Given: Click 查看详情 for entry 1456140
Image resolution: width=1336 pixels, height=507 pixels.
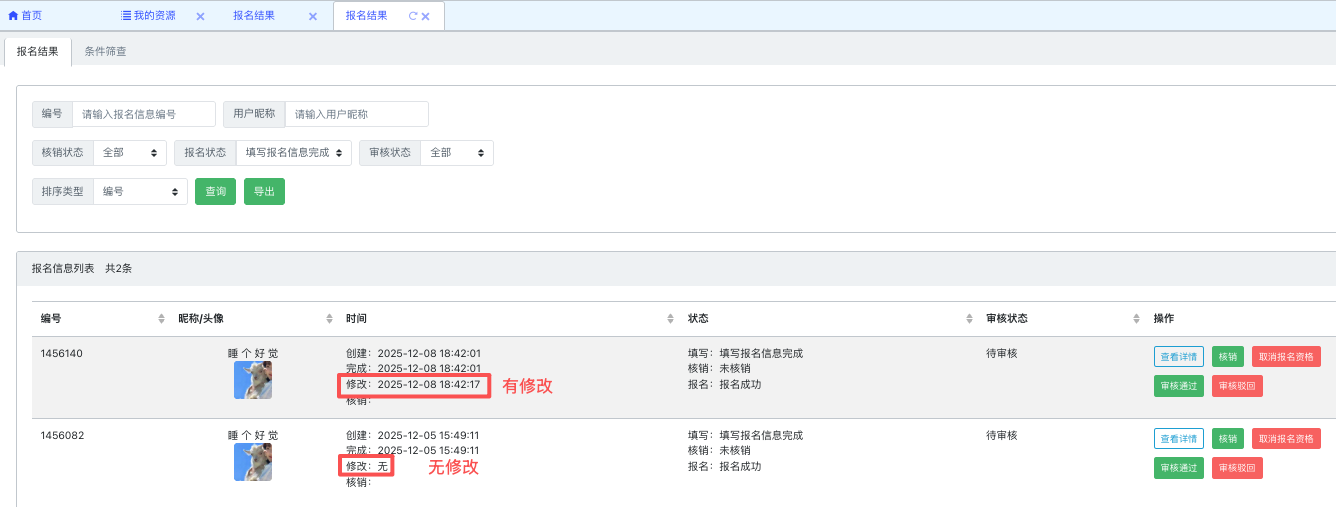Looking at the screenshot, I should (1178, 356).
